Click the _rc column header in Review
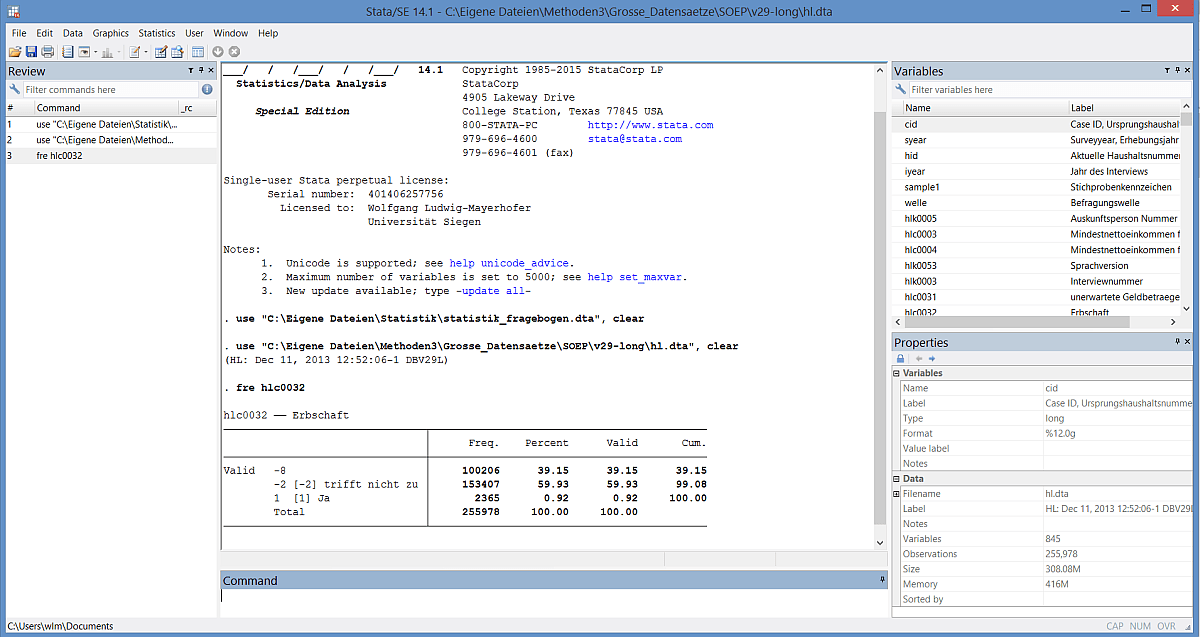Image resolution: width=1200 pixels, height=637 pixels. [x=197, y=107]
